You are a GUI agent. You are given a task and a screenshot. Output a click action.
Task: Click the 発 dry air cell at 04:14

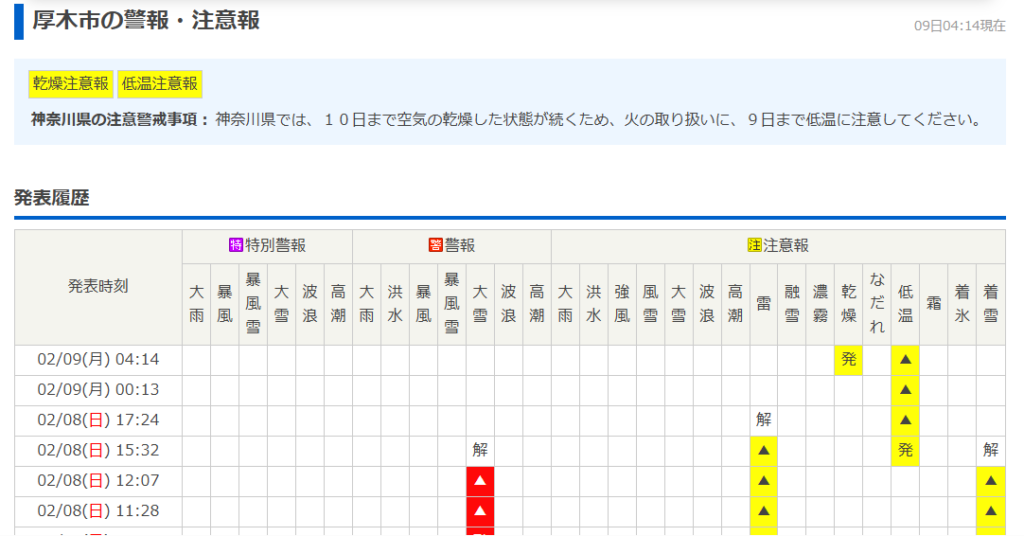pyautogui.click(x=849, y=360)
